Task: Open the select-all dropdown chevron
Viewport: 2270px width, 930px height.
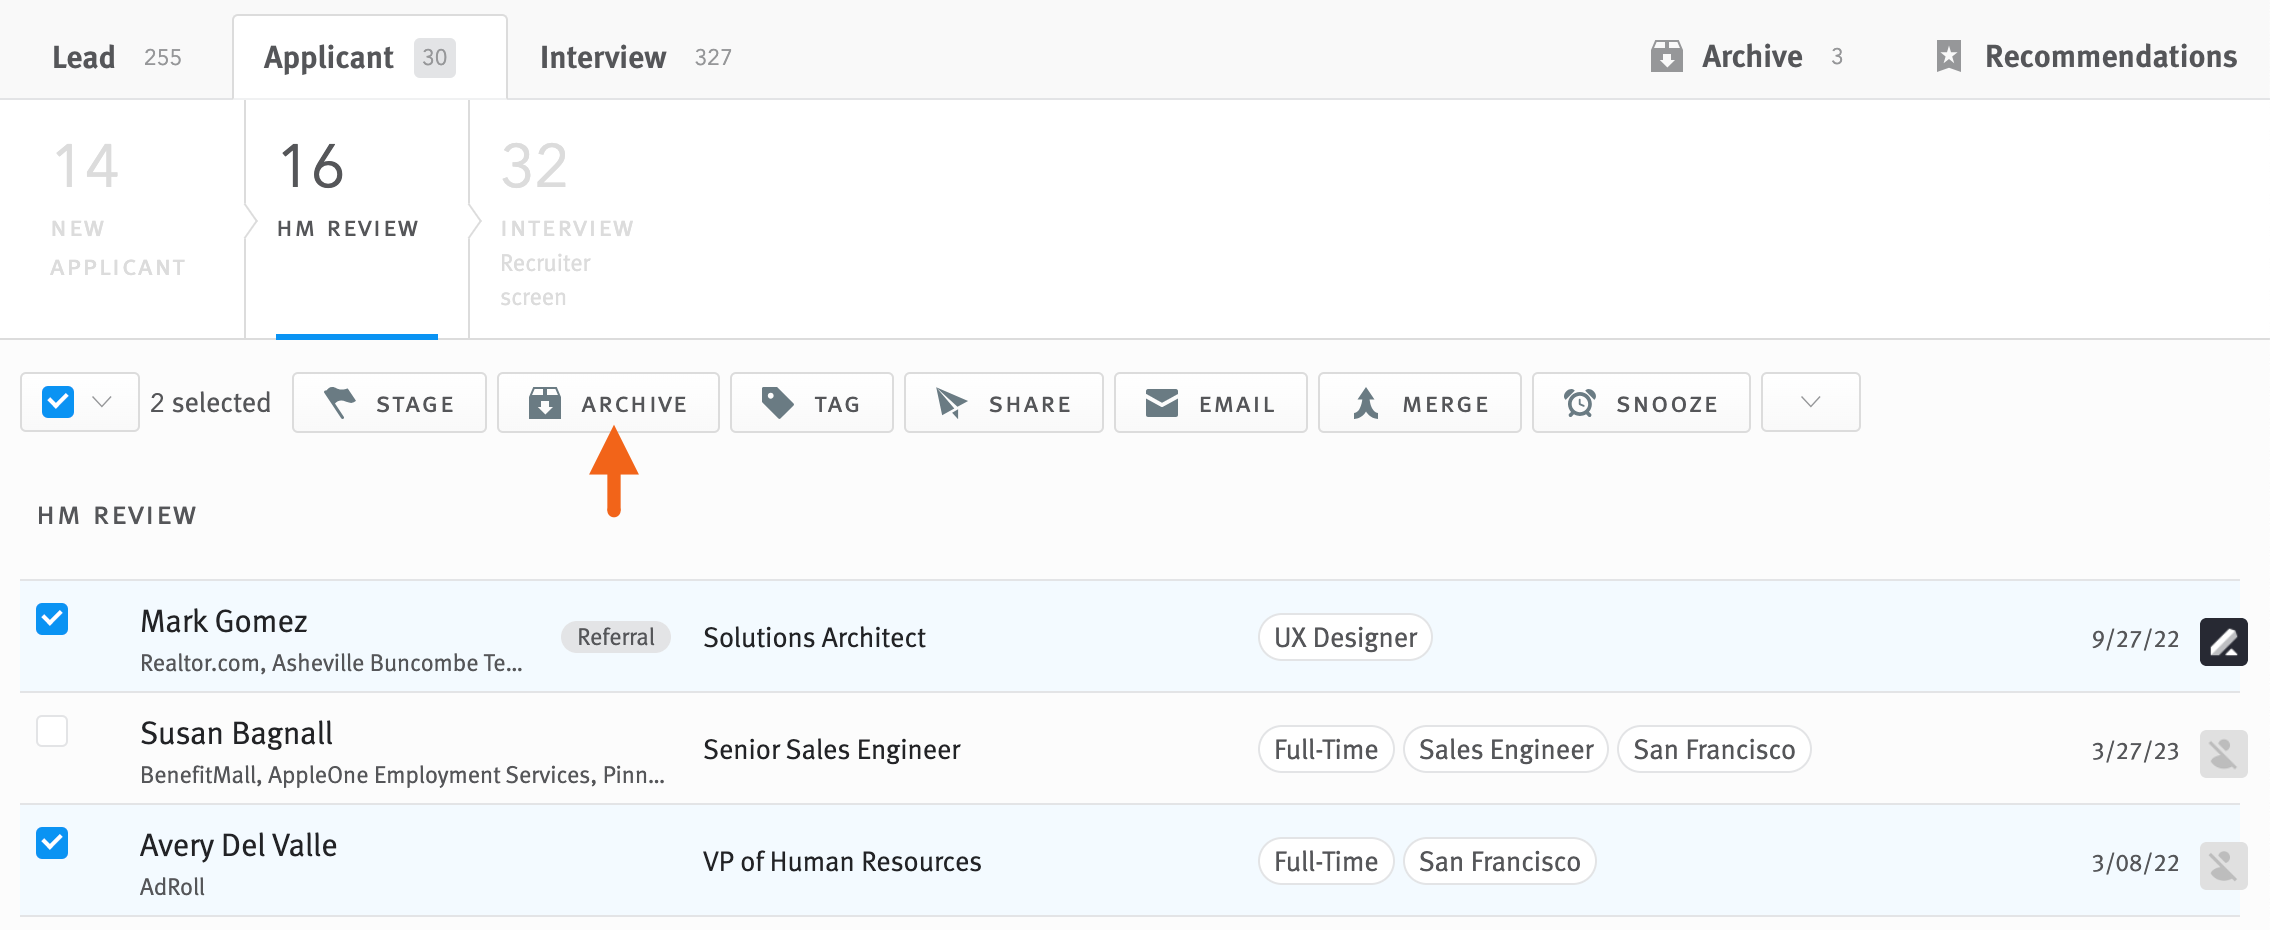Action: point(101,401)
